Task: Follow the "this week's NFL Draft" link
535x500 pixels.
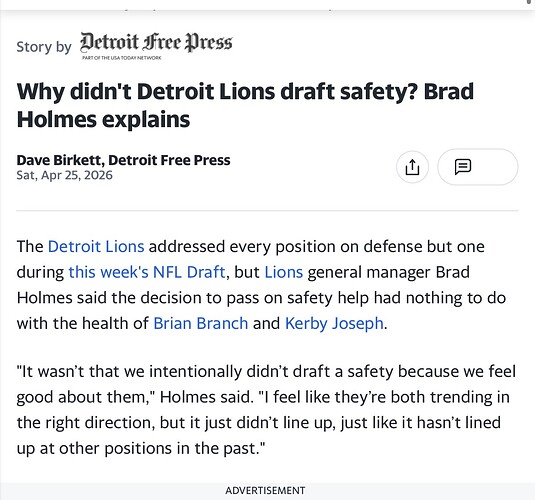Action: coord(147,272)
